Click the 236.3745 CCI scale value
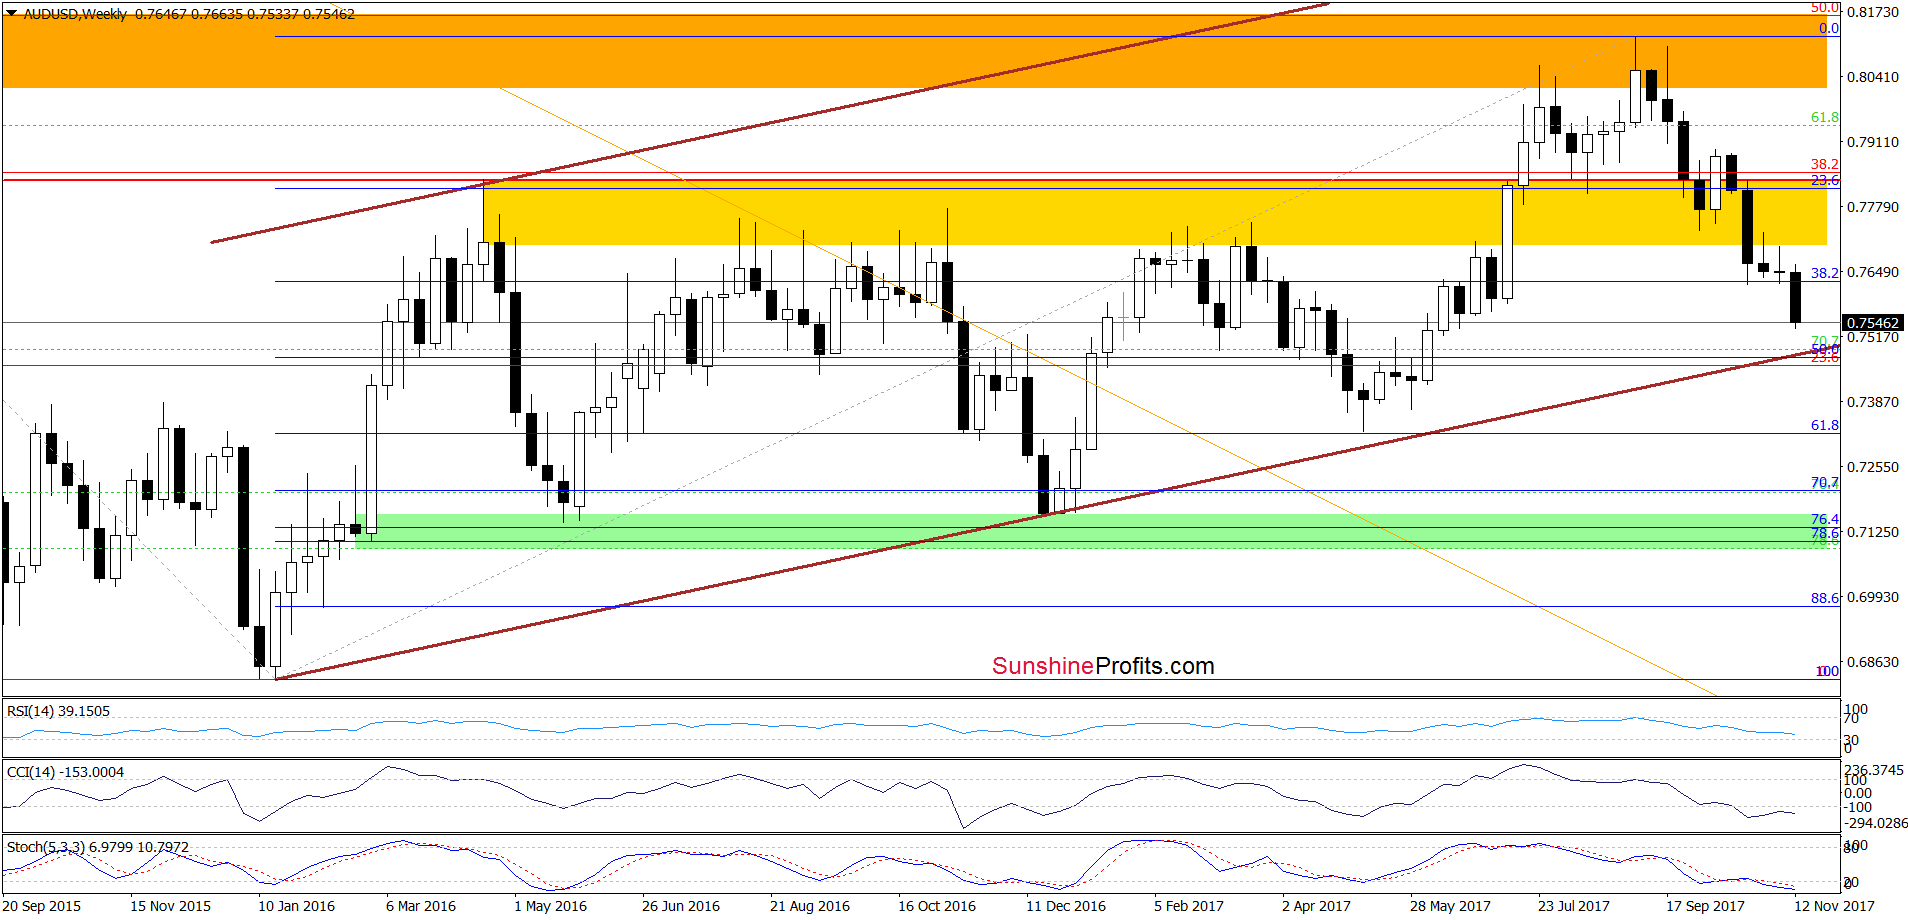Viewport: 1908px width, 920px height. click(1874, 770)
